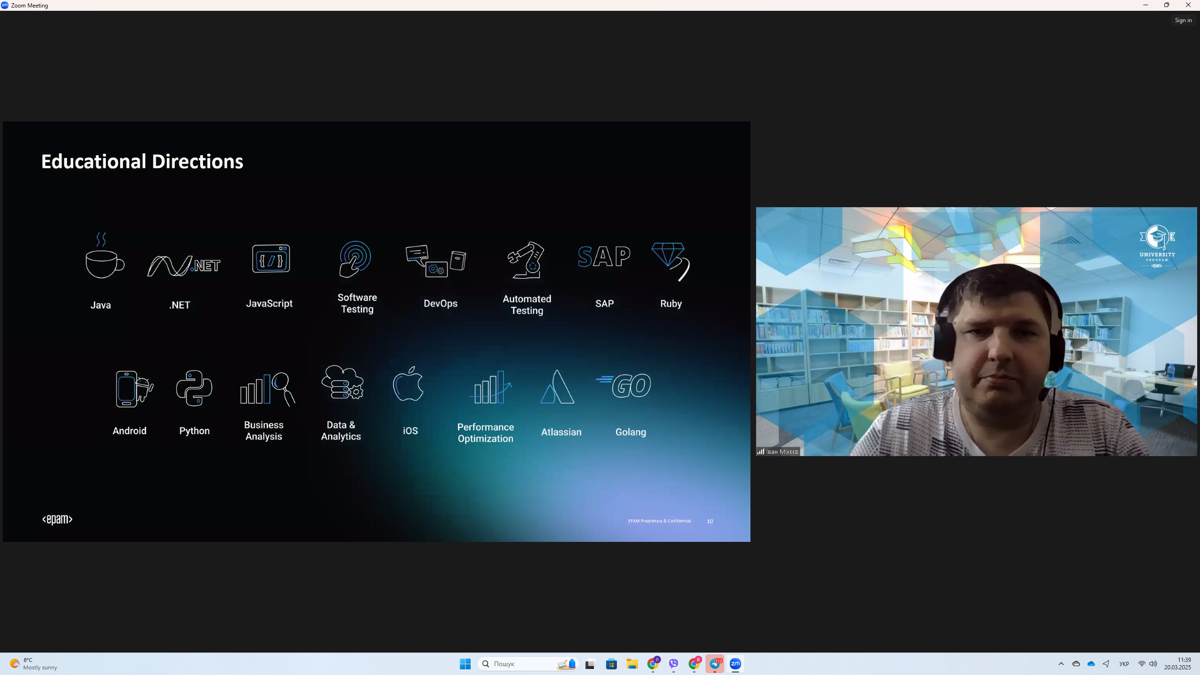Open the volume speaker tray icon

[1153, 664]
